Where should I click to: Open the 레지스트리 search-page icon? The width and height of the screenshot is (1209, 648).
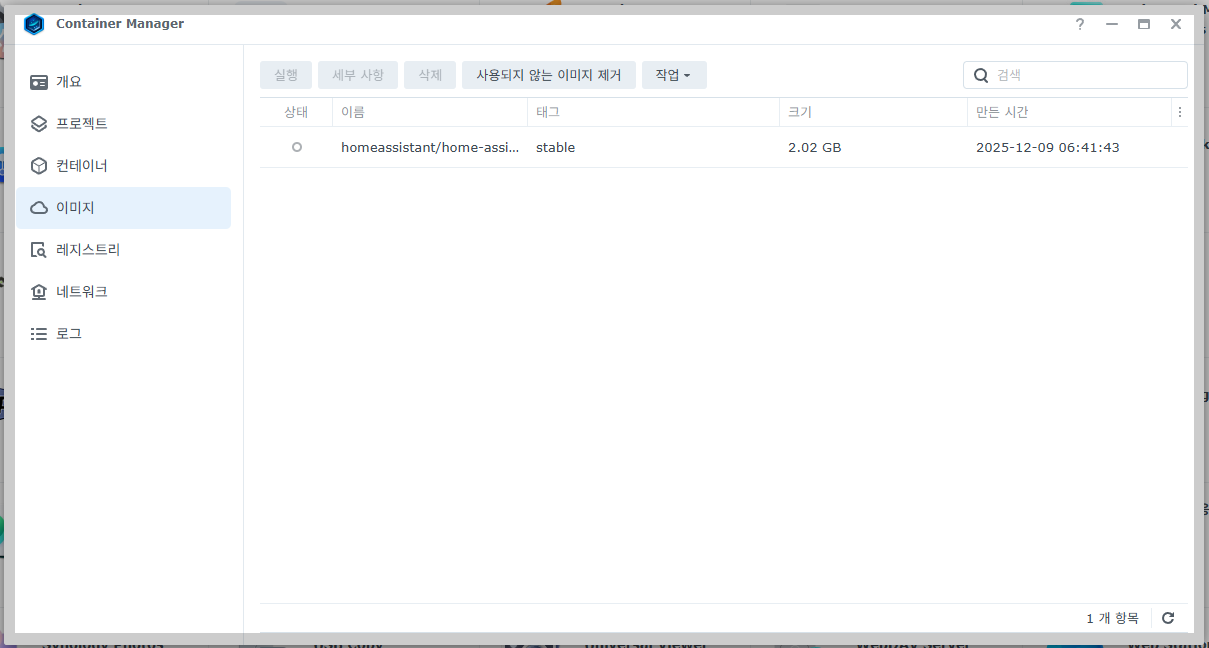39,250
